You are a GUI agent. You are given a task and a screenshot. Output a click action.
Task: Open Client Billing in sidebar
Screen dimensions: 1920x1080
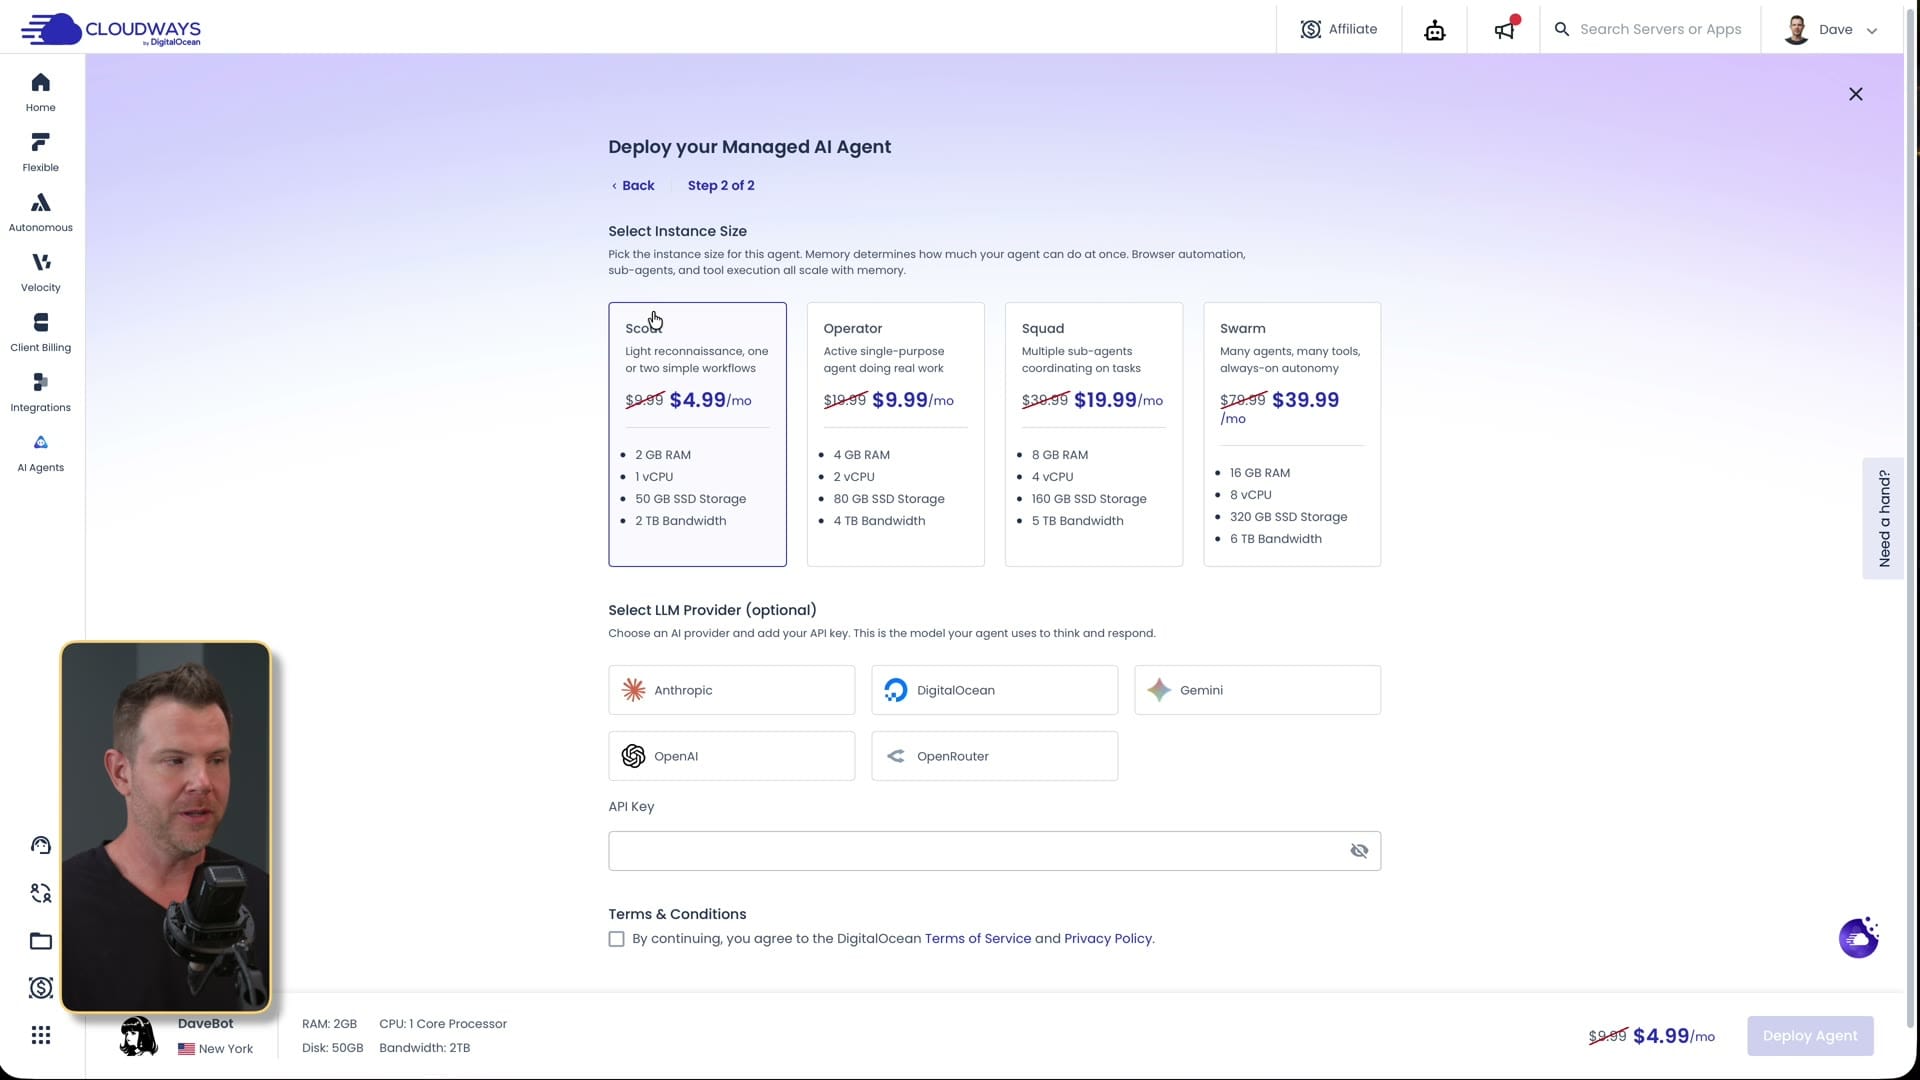coord(40,332)
